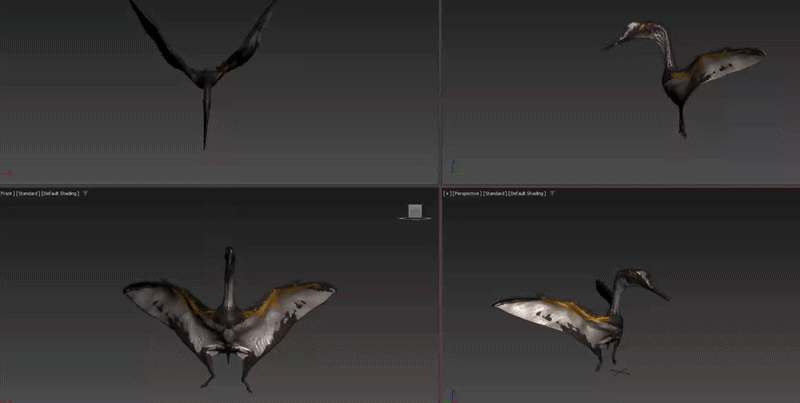Open Default Shading menu in Perspective viewport

point(528,193)
